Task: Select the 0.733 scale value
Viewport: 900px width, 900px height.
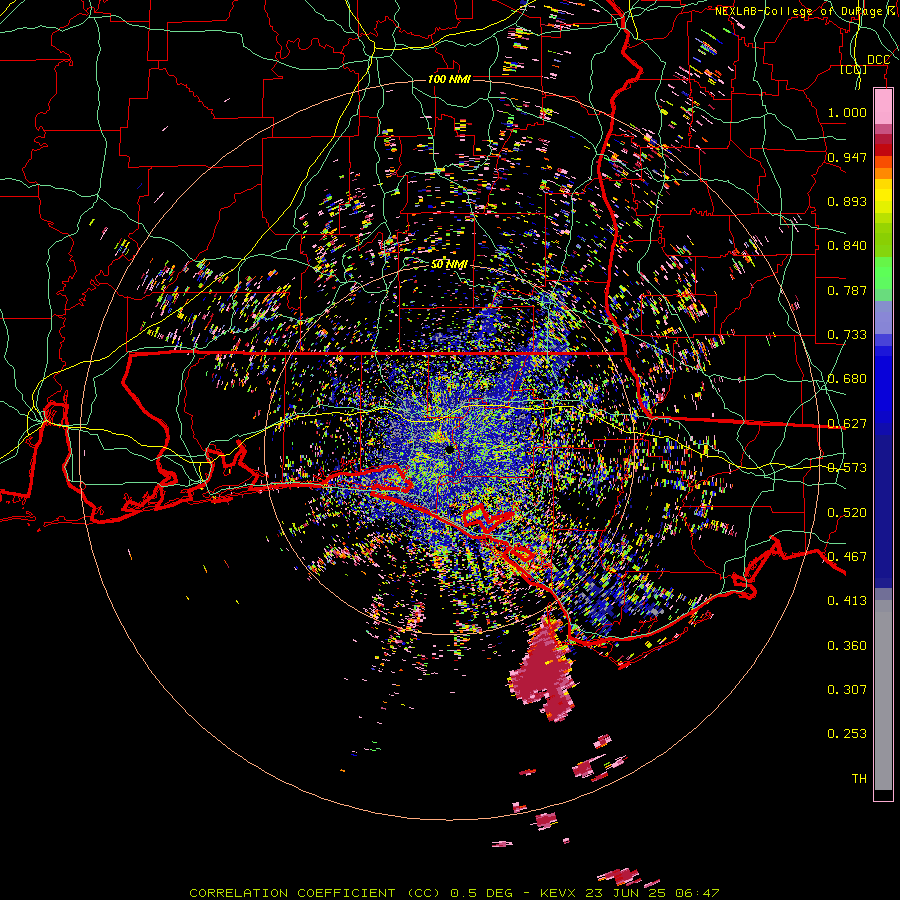Action: 847,335
